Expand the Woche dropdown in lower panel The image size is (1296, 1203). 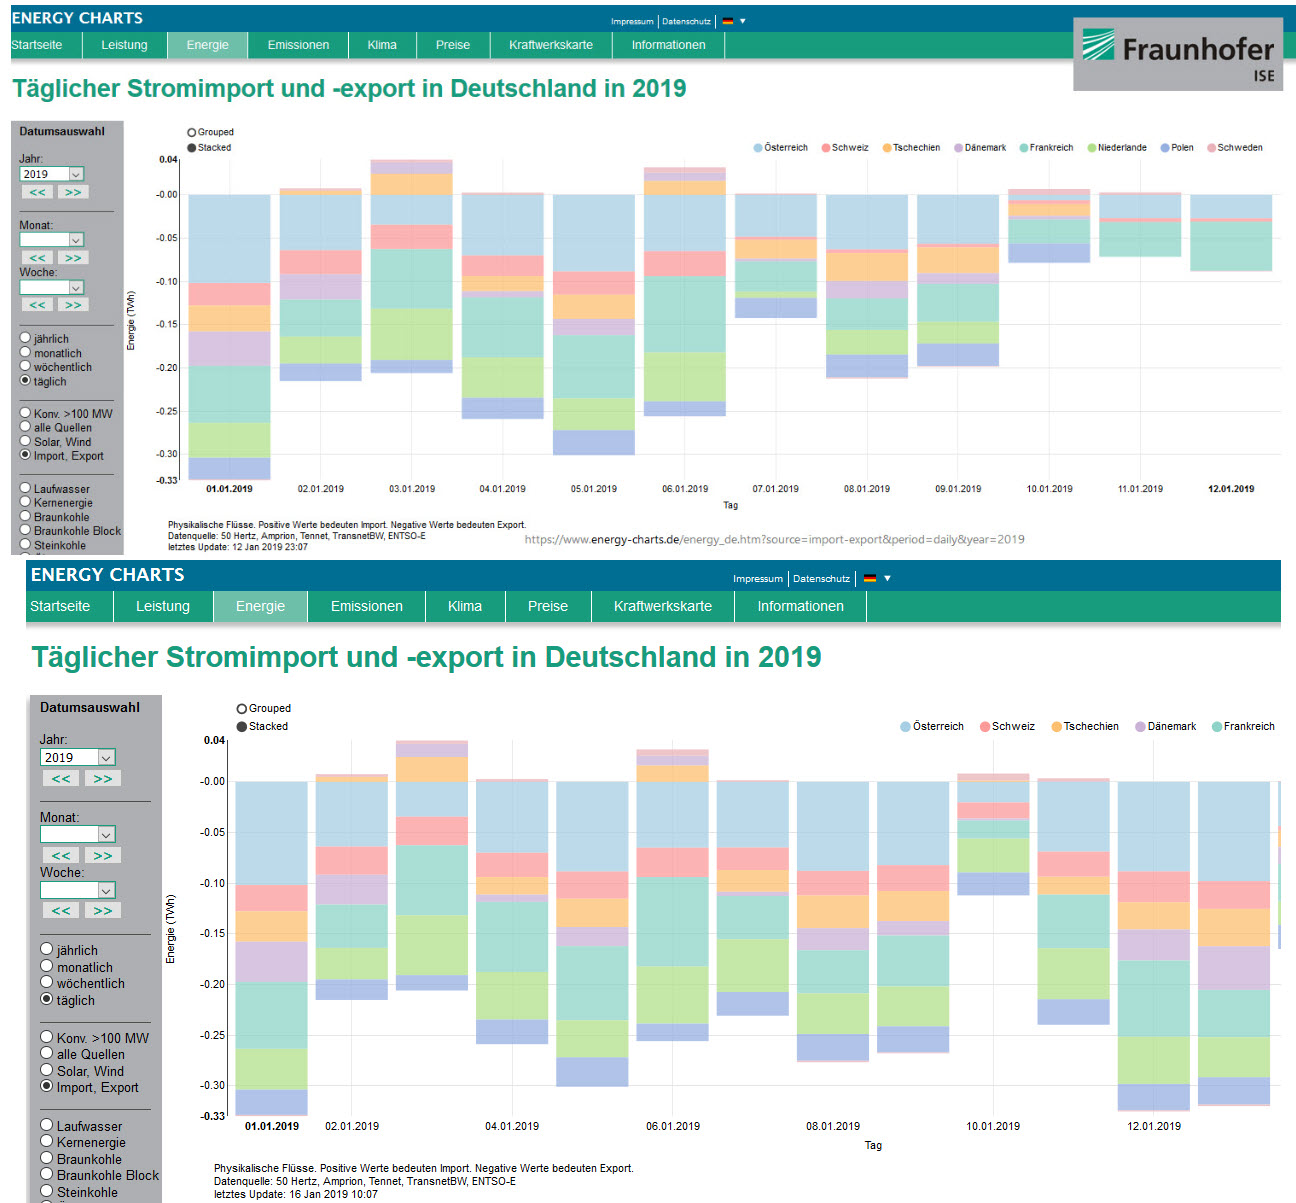point(79,890)
